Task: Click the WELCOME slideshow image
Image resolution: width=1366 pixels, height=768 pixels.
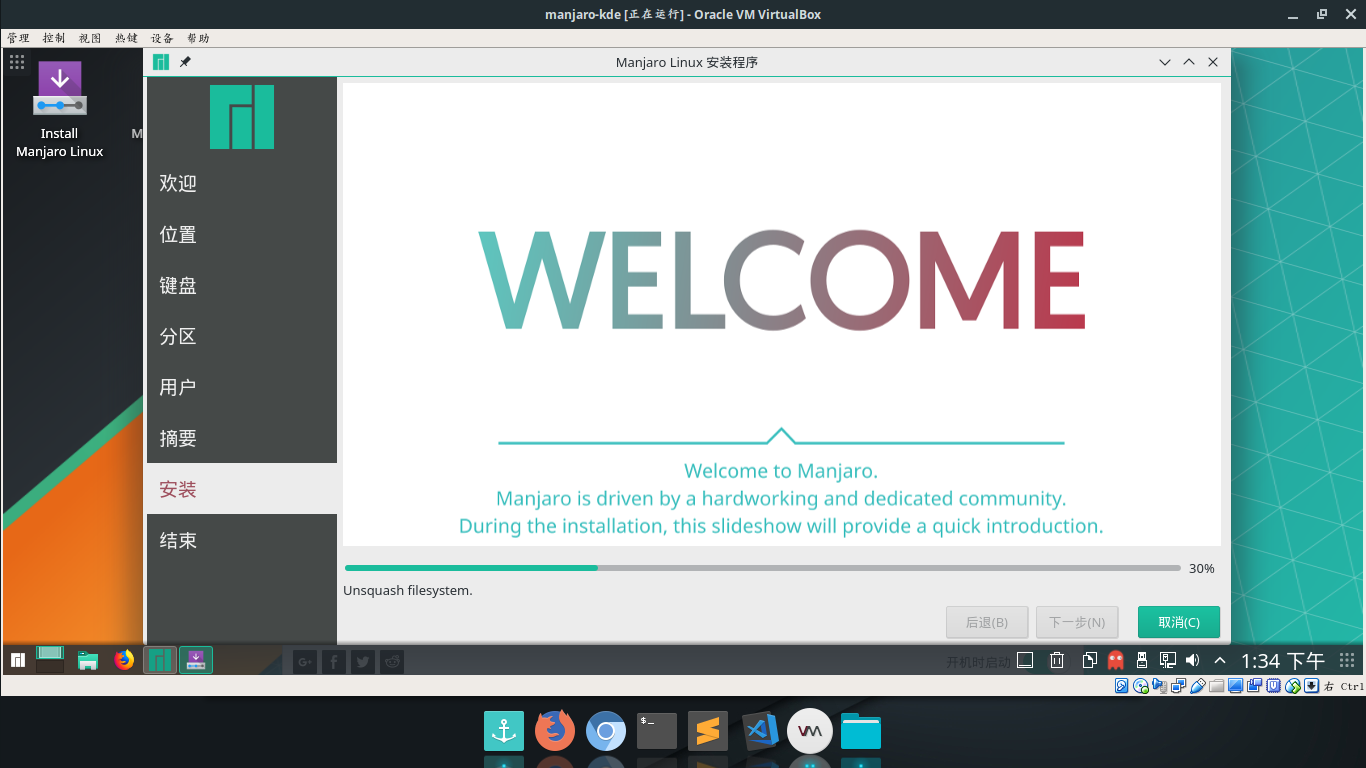Action: click(x=782, y=315)
